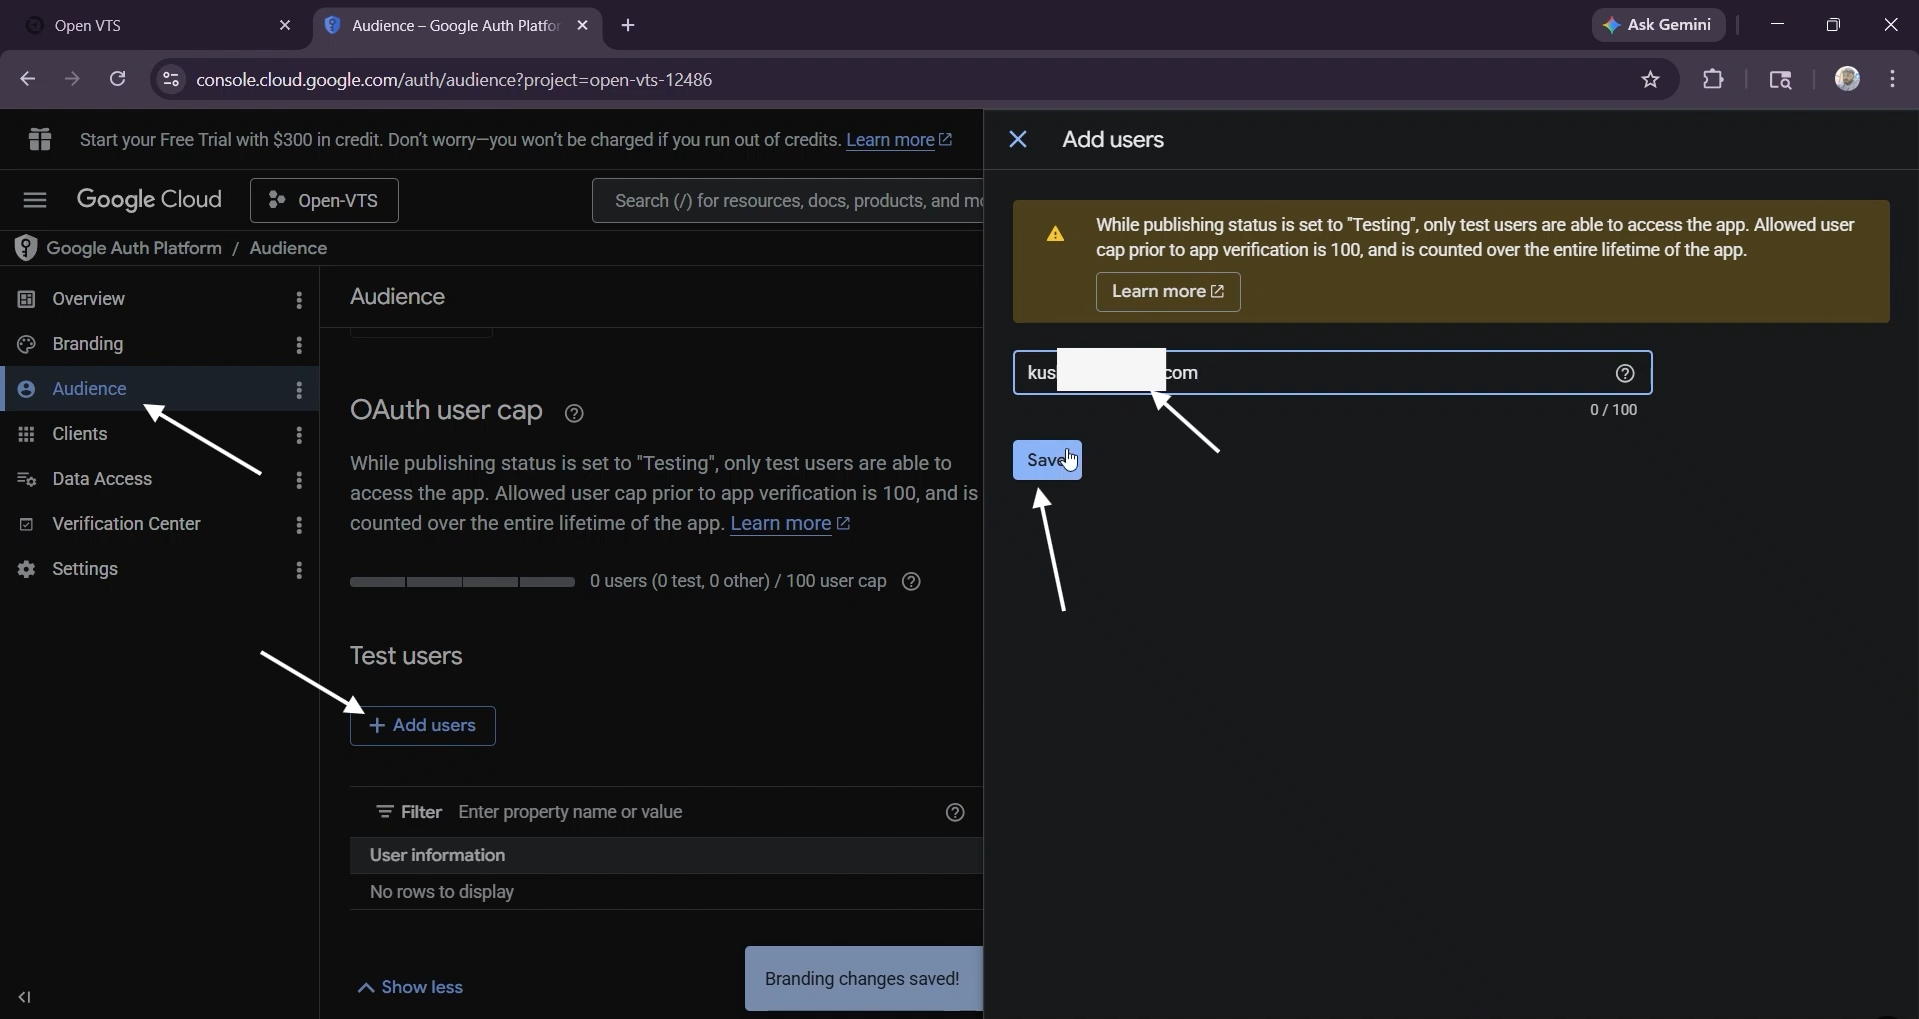Open the Google Cloud navigation hamburger menu
Viewport: 1919px width, 1019px height.
35,200
